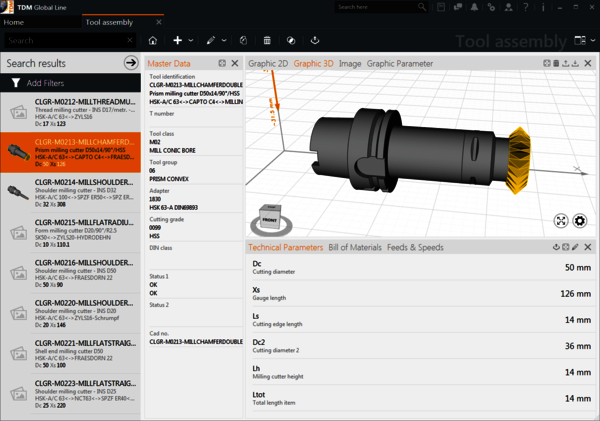Screen dimensions: 600x421
Task: Switch to the Graphic 2D tab
Action: [268, 64]
